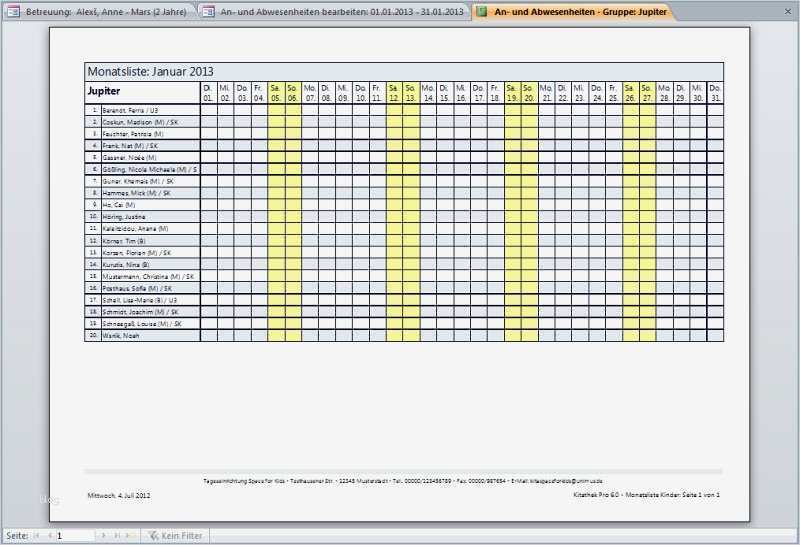Click the current page number field
Screen dimensions: 800x545
(x=75, y=536)
